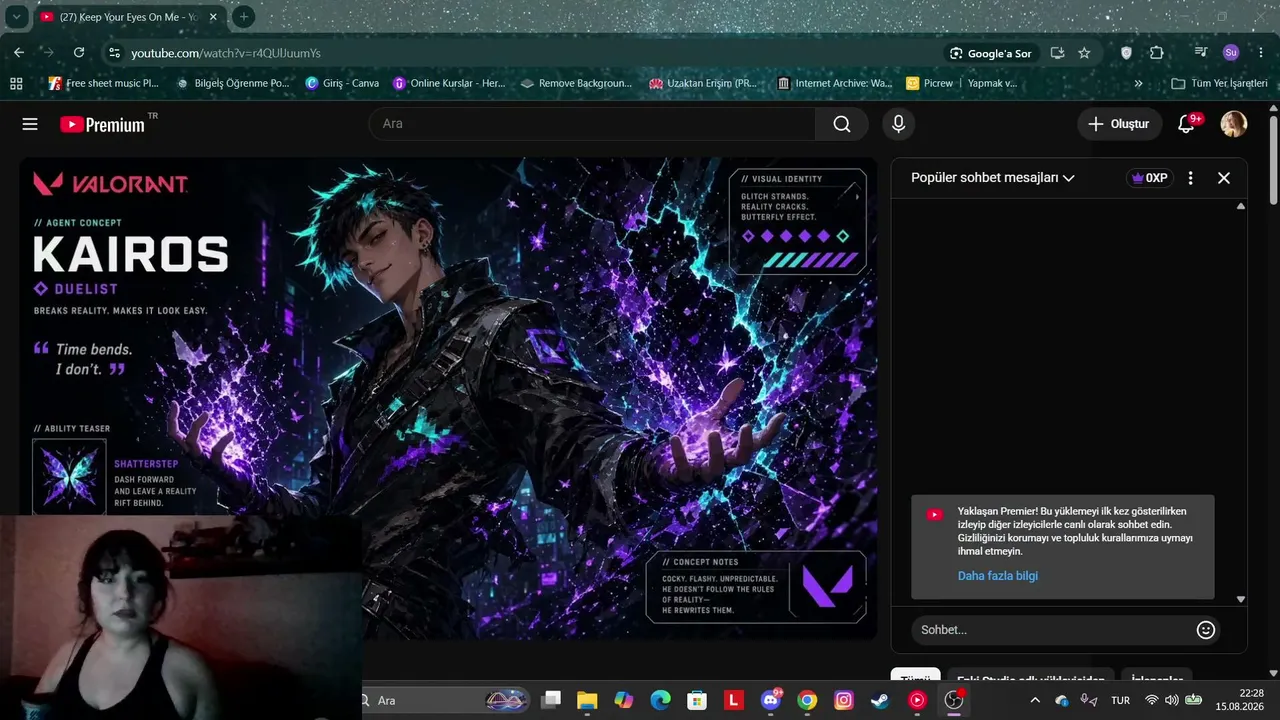
Task: Open the volume control in system tray
Action: (x=1172, y=701)
